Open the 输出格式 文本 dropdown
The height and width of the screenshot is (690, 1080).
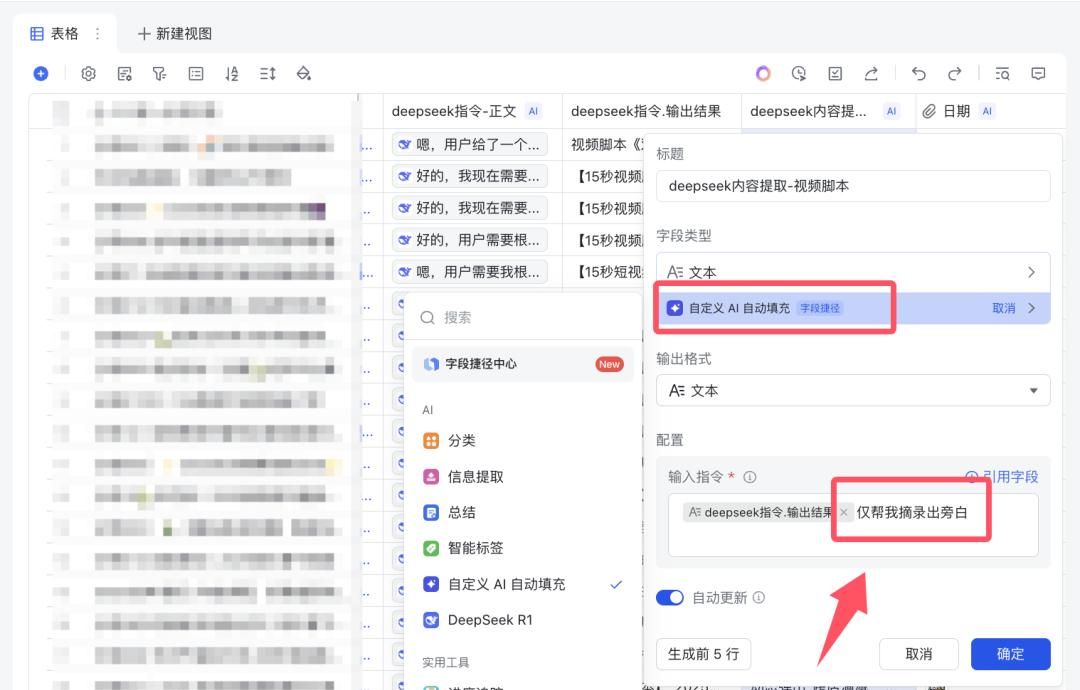click(x=853, y=390)
